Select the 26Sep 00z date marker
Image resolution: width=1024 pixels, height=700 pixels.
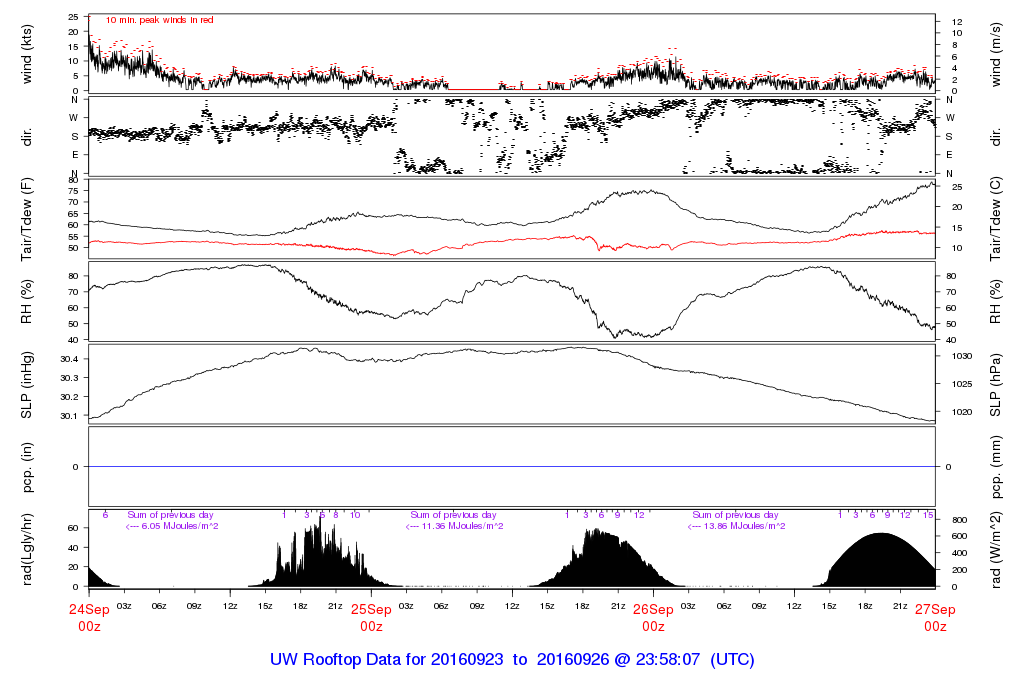pyautogui.click(x=653, y=617)
